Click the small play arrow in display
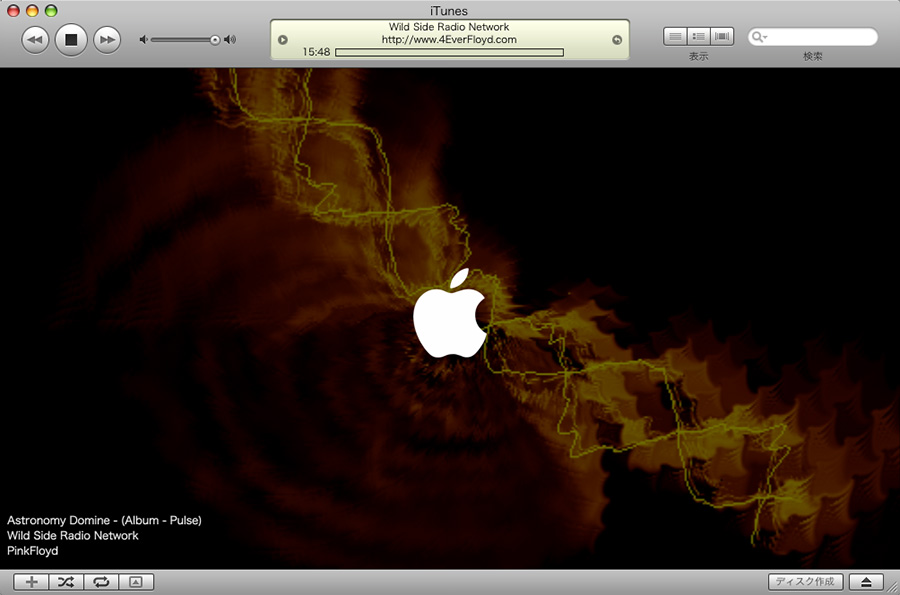This screenshot has width=900, height=595. [x=283, y=40]
